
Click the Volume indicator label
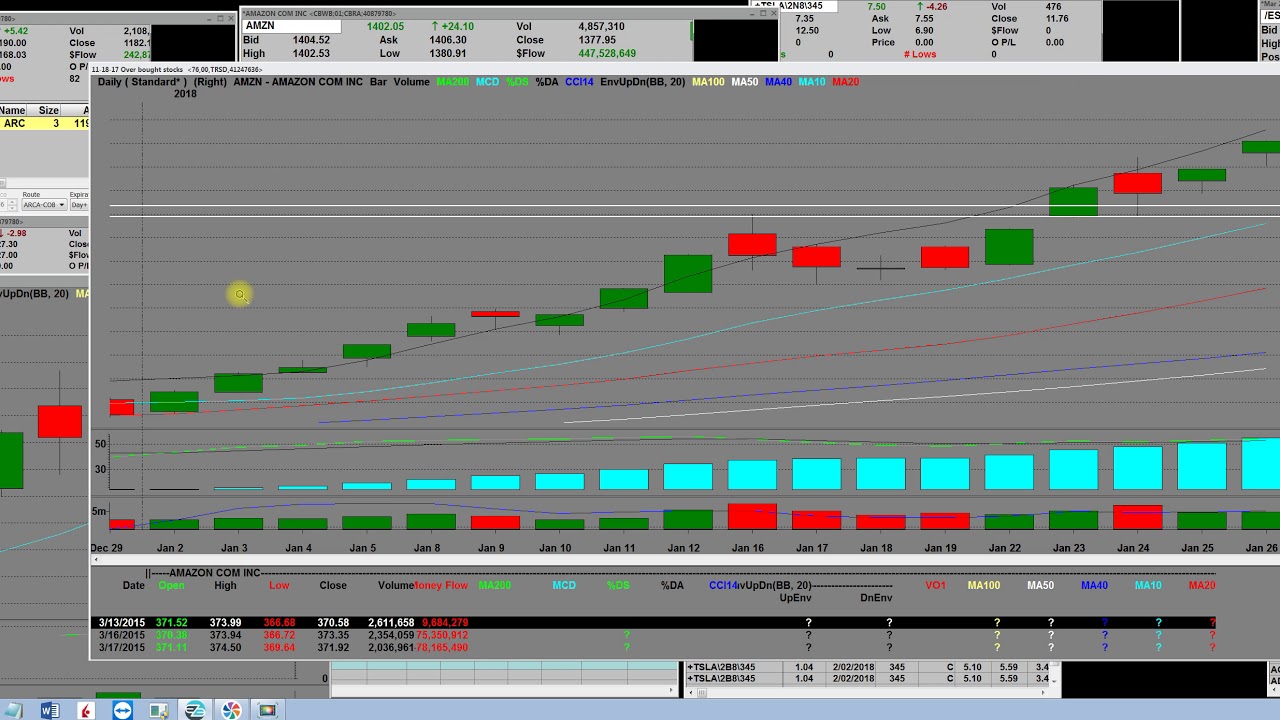click(x=411, y=82)
